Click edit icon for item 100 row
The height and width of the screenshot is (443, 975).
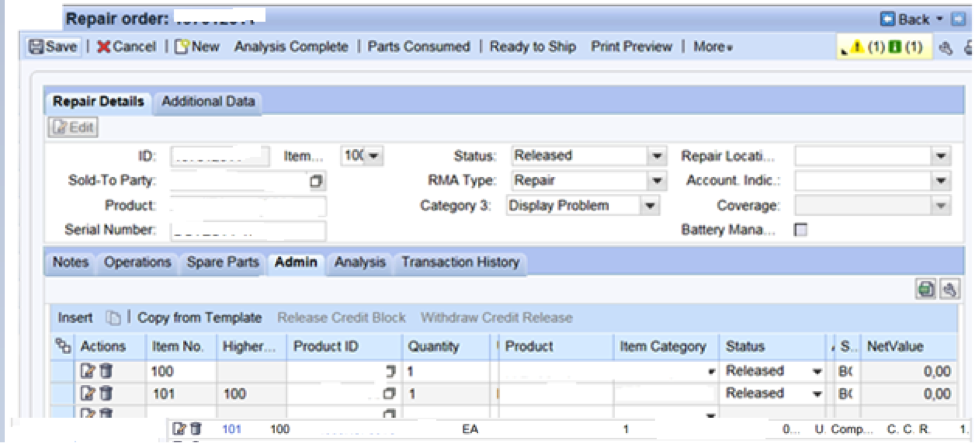(88, 371)
